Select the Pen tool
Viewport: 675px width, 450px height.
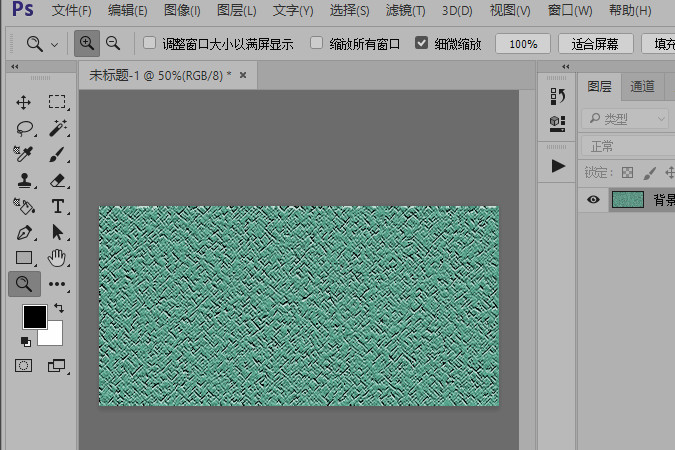(24, 233)
